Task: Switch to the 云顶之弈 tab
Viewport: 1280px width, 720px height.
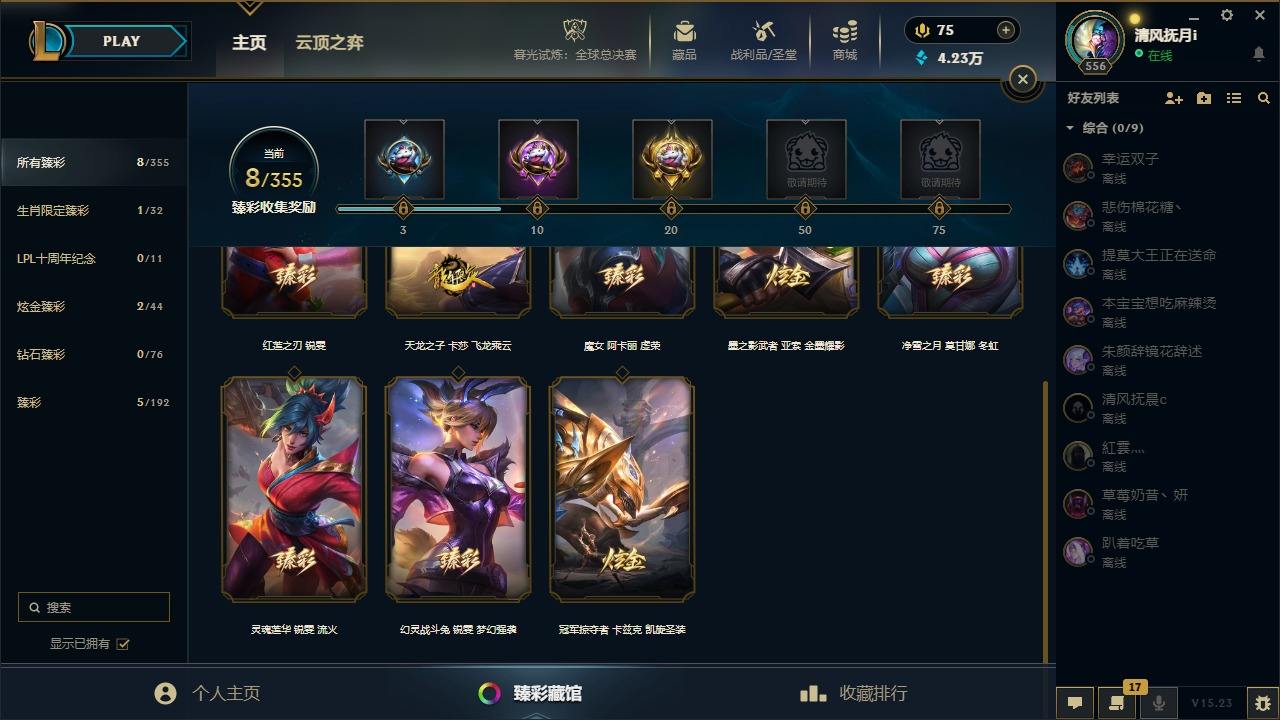Action: click(329, 43)
